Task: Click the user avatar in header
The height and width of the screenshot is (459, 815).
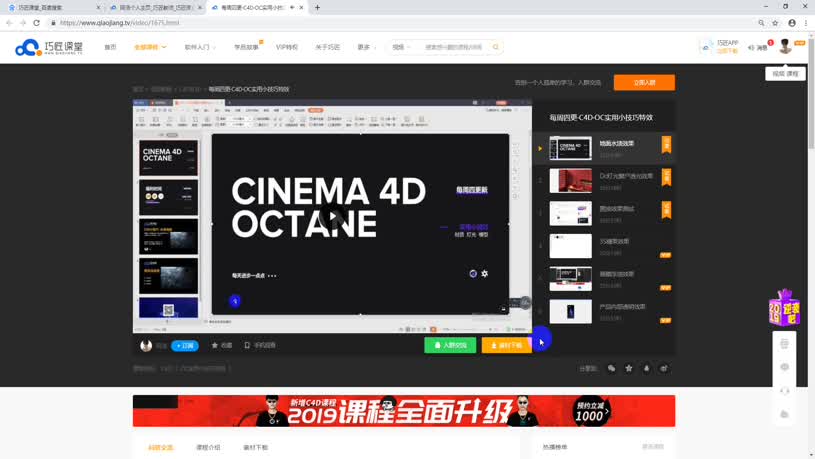Action: pos(785,46)
